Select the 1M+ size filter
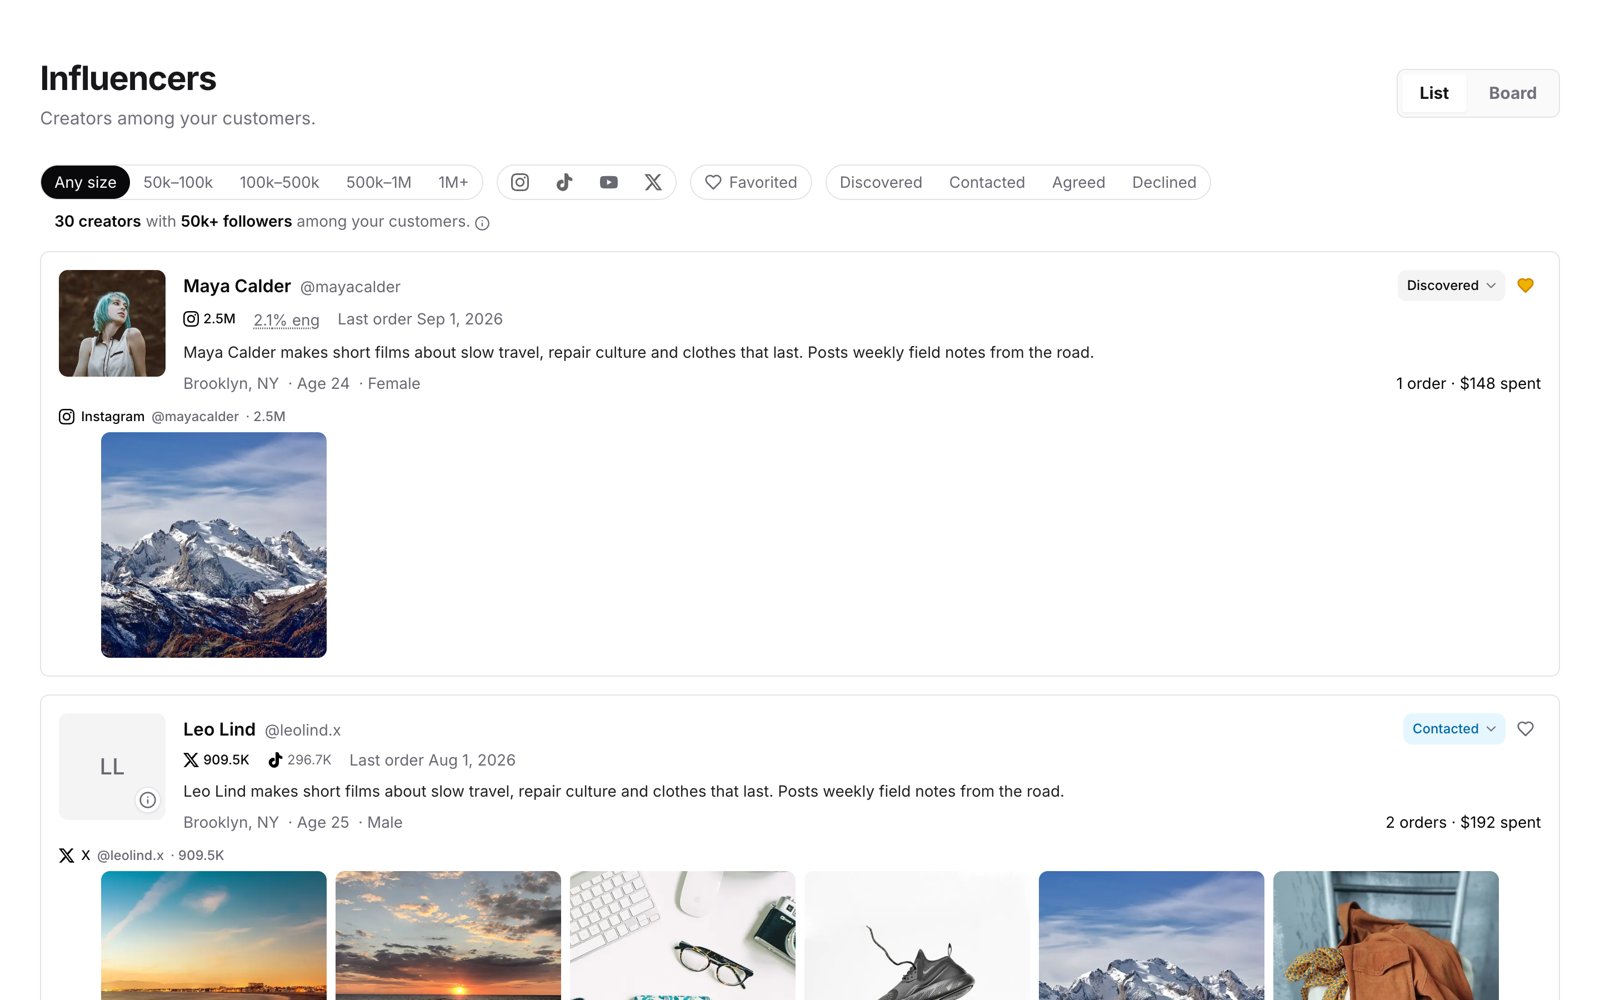Viewport: 1600px width, 1000px height. [x=453, y=182]
